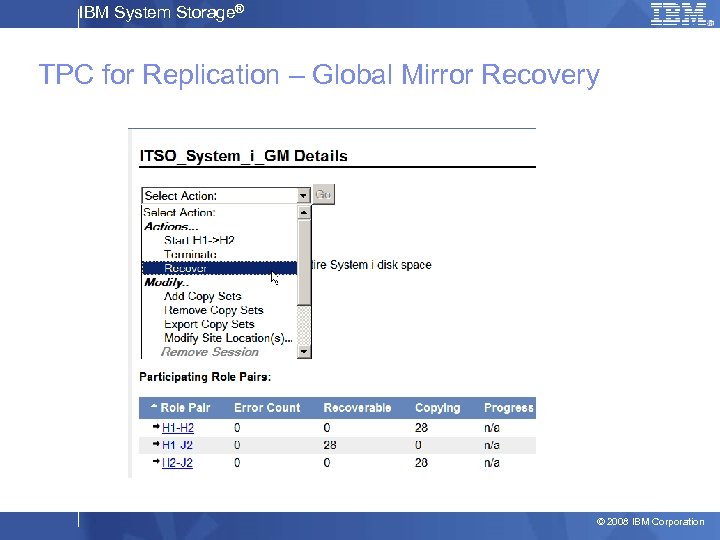This screenshot has height=540, width=720.
Task: Click the IBM logo in the header
Action: (x=682, y=14)
